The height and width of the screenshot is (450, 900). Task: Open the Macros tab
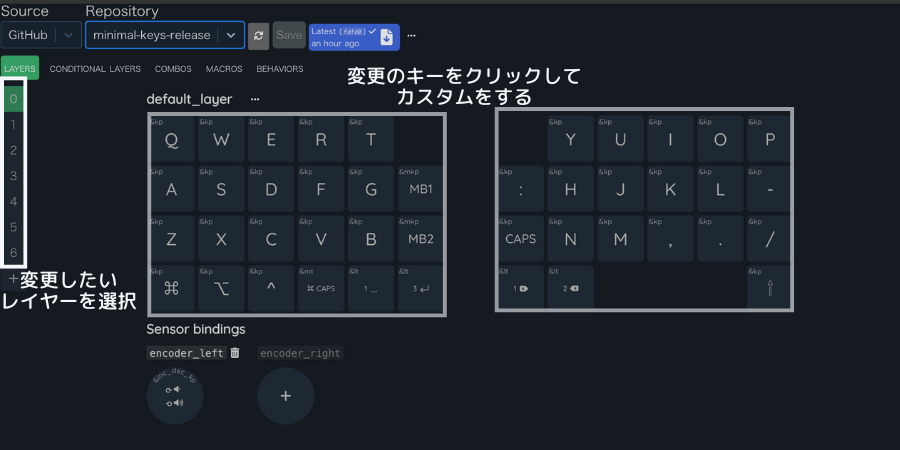[x=224, y=69]
